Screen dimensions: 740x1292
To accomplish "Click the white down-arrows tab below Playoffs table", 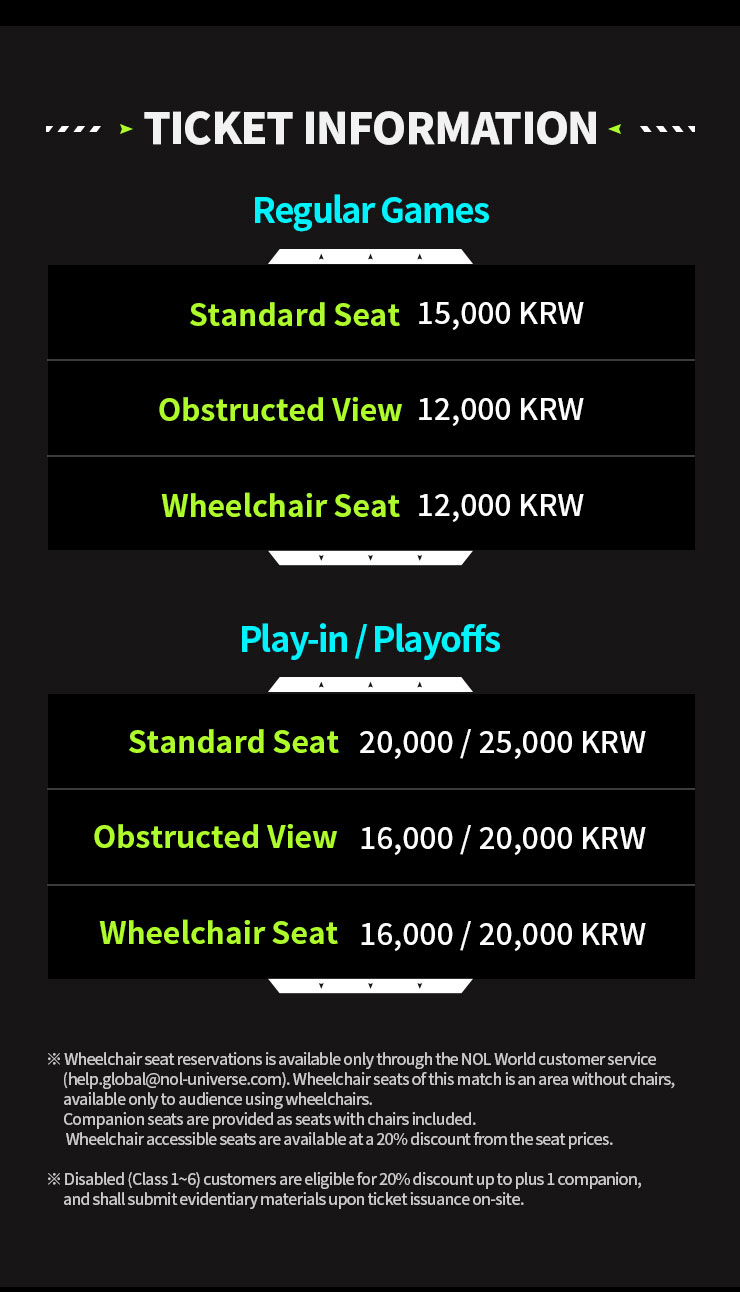I will 370,986.
